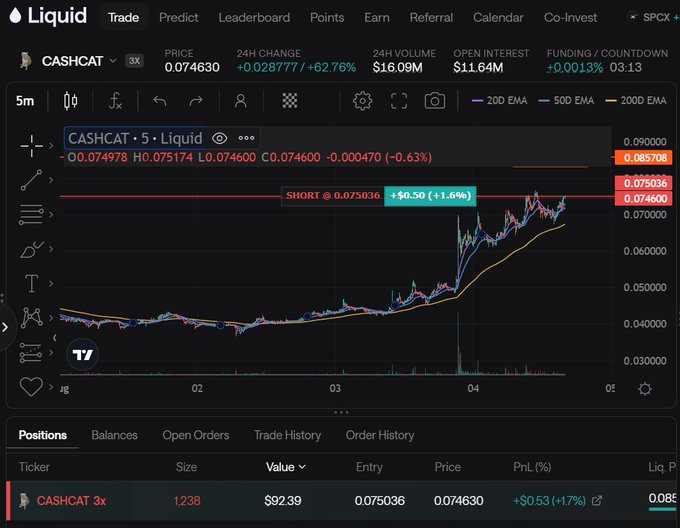This screenshot has height=528, width=680.
Task: Open the Points page
Action: [327, 17]
